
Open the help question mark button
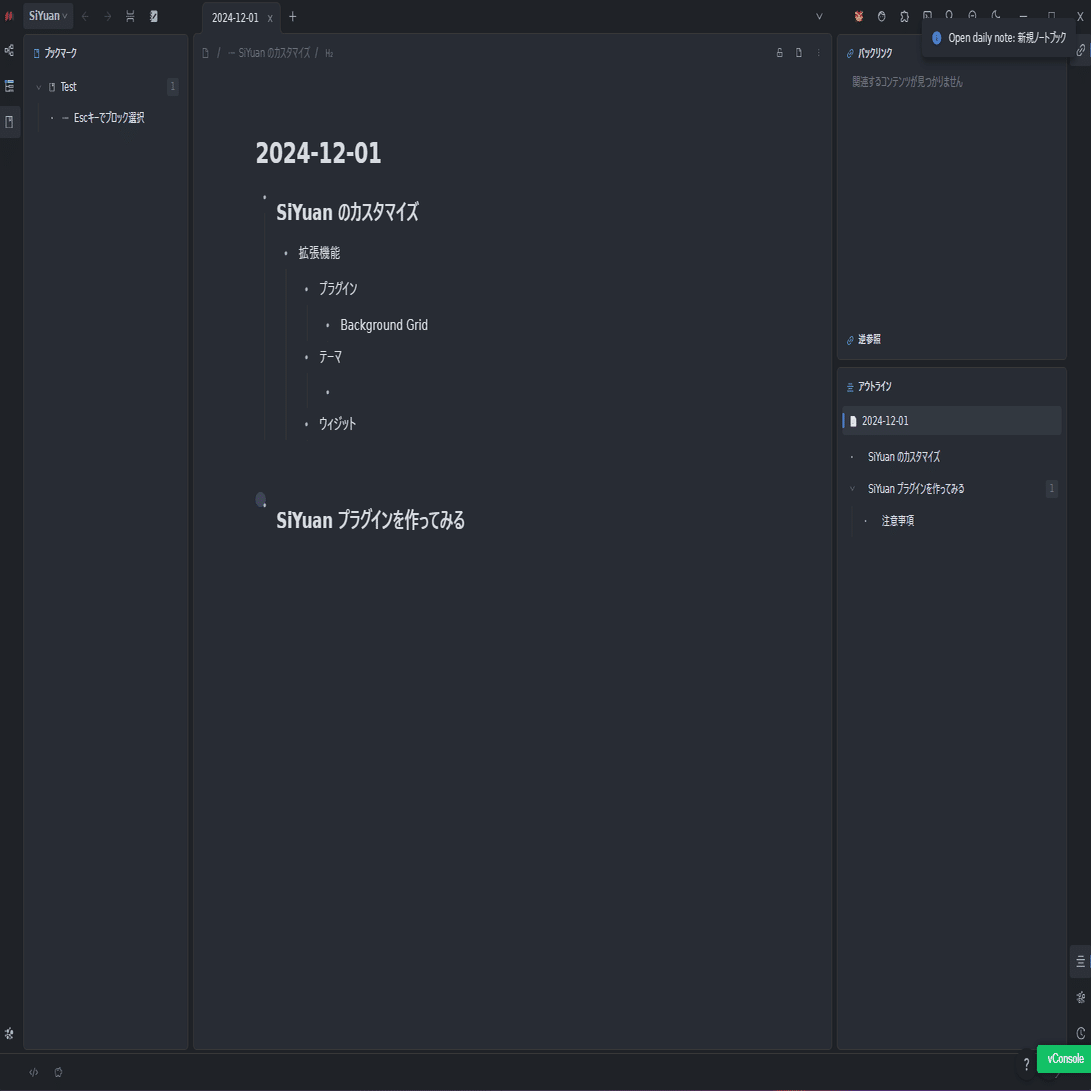coord(1026,1065)
